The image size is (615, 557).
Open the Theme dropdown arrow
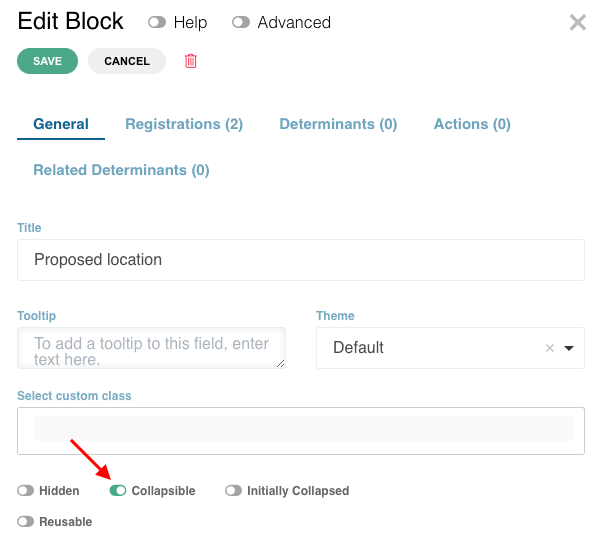(569, 348)
